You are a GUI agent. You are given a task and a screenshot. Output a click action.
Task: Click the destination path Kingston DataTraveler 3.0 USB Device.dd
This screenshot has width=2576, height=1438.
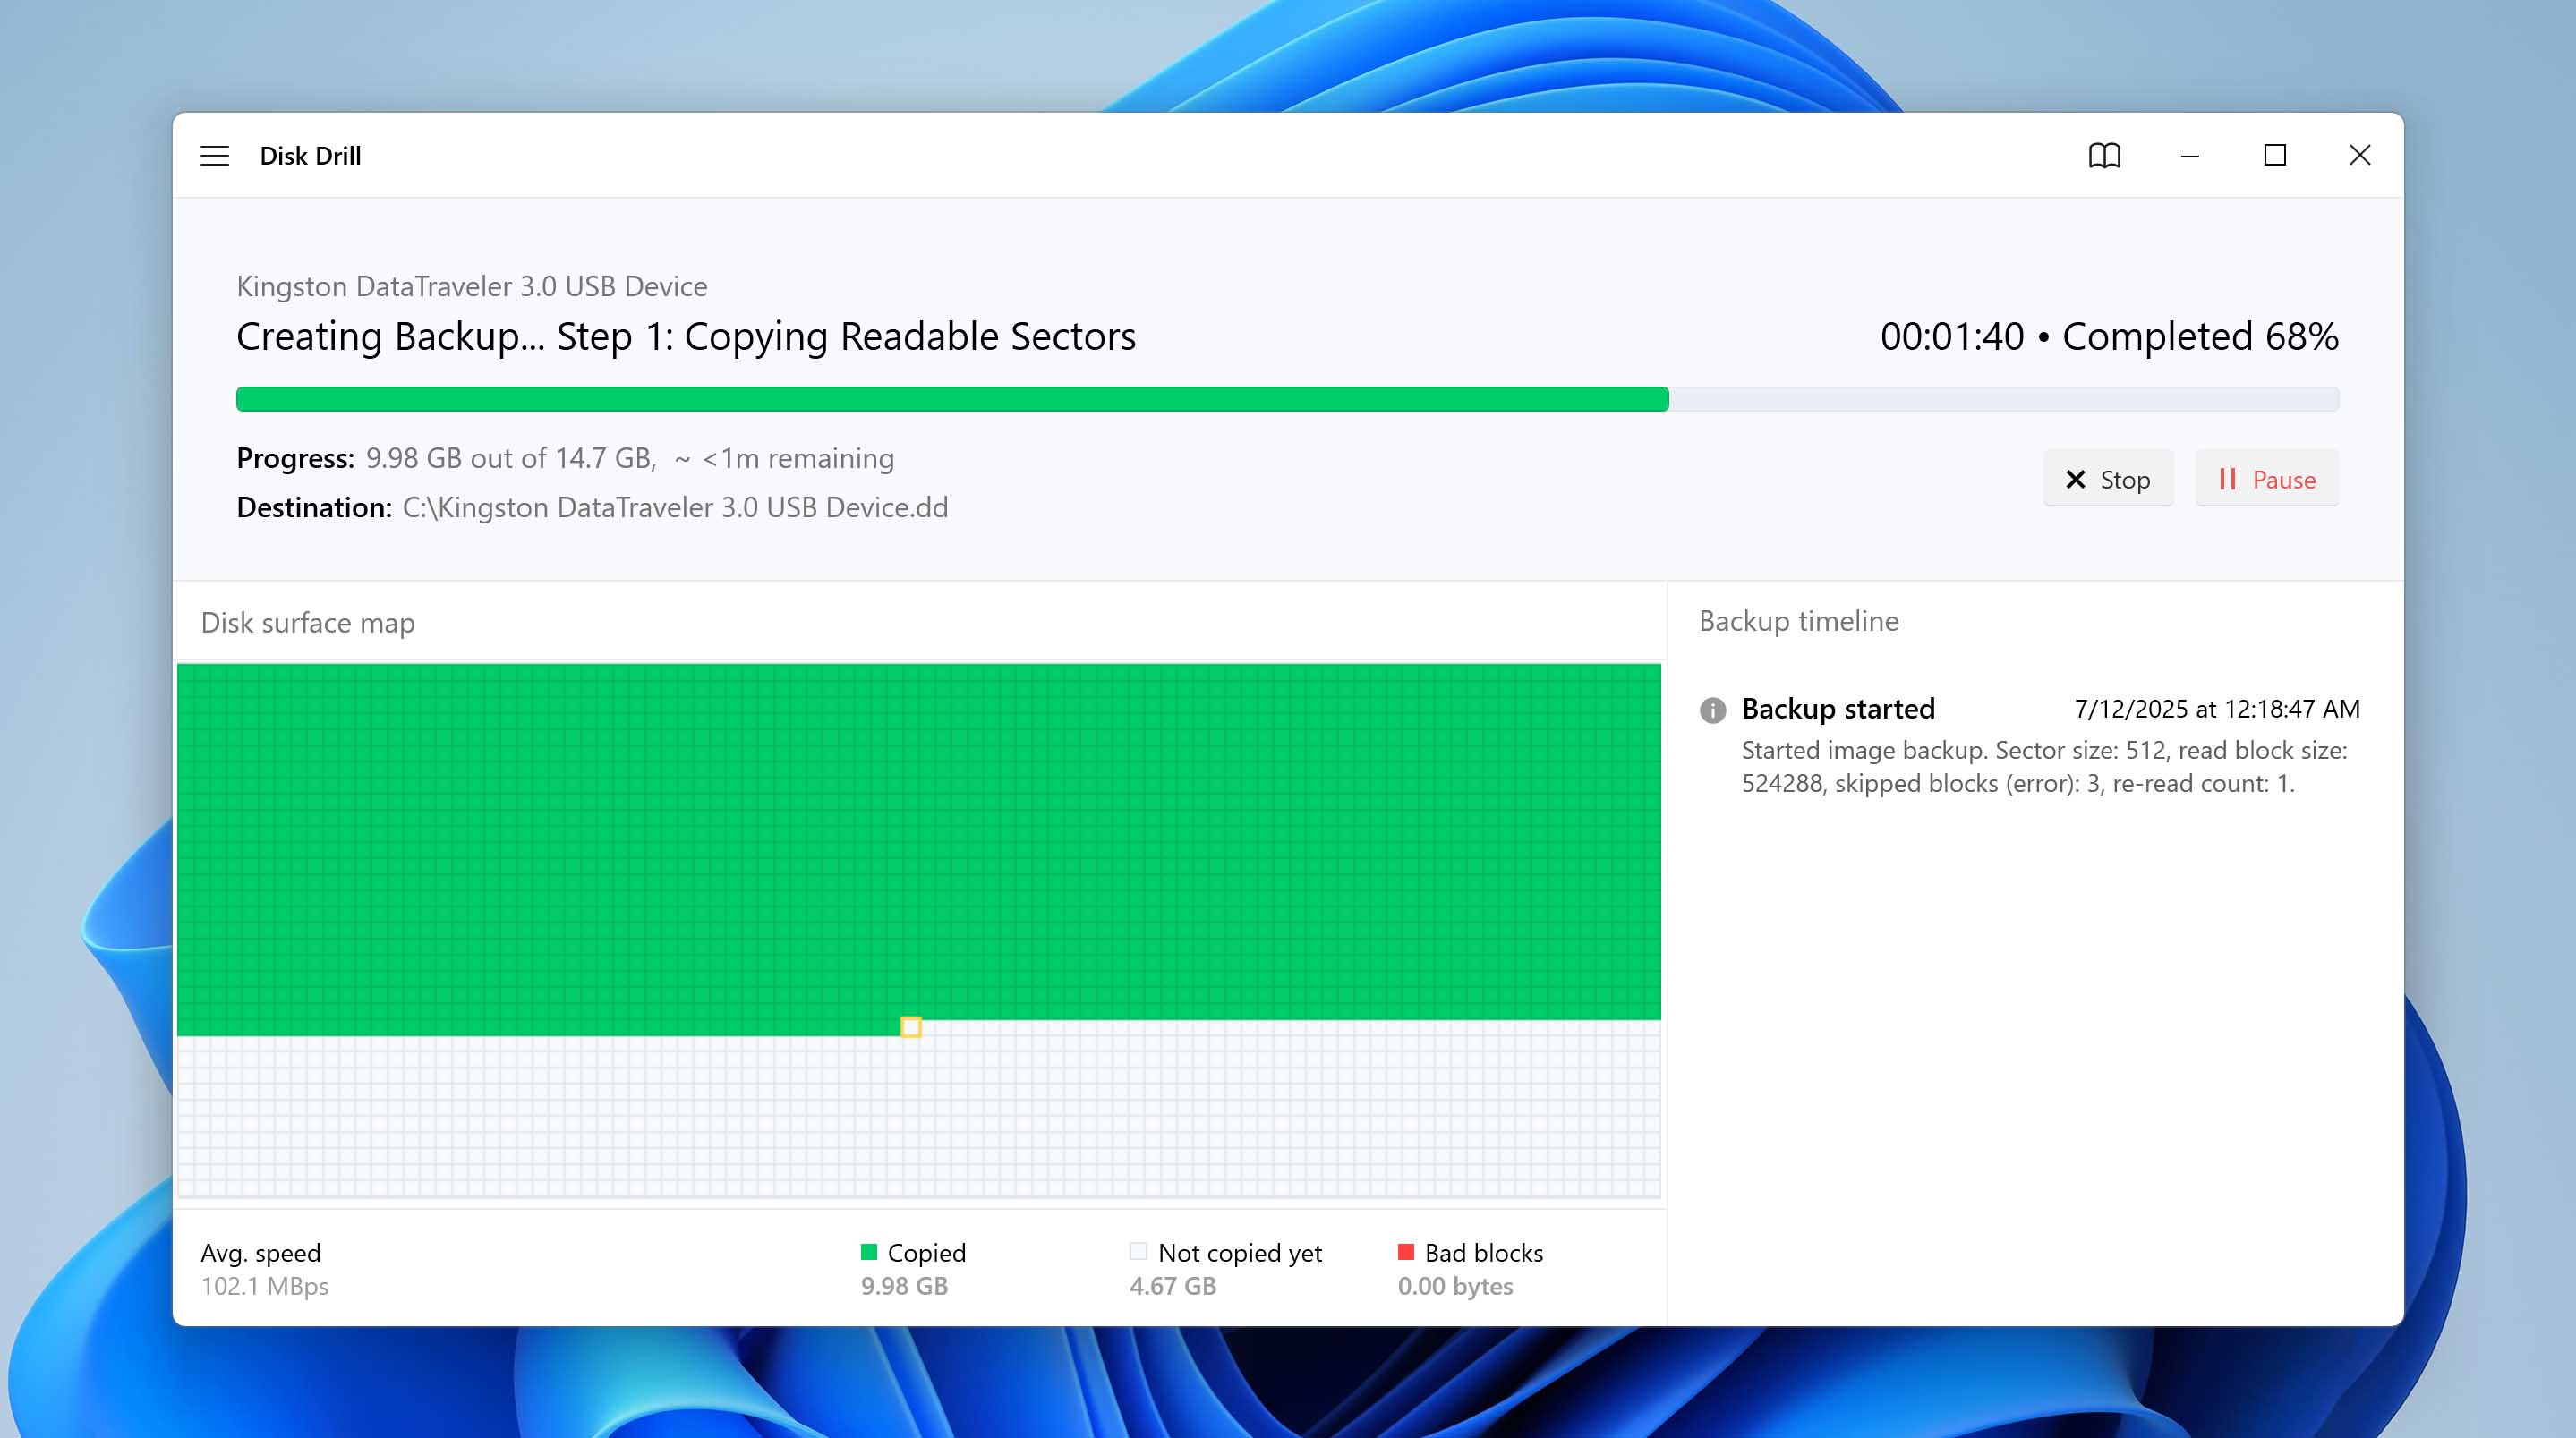[x=675, y=507]
